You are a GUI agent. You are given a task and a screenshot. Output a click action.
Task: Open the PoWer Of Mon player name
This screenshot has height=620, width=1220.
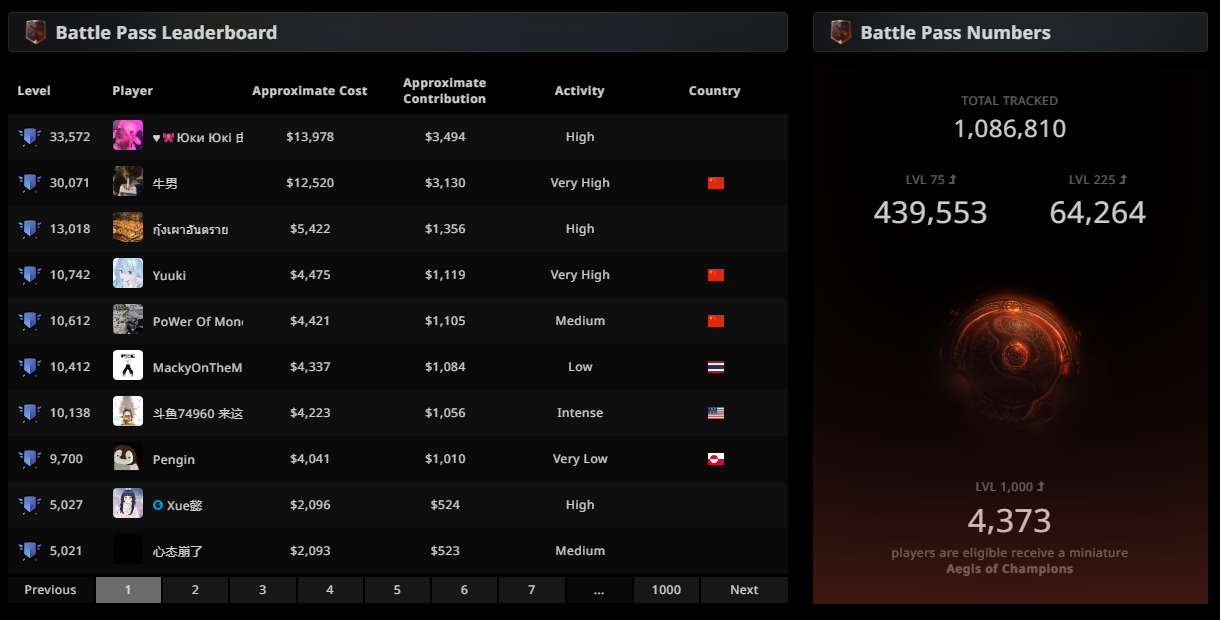pos(197,321)
